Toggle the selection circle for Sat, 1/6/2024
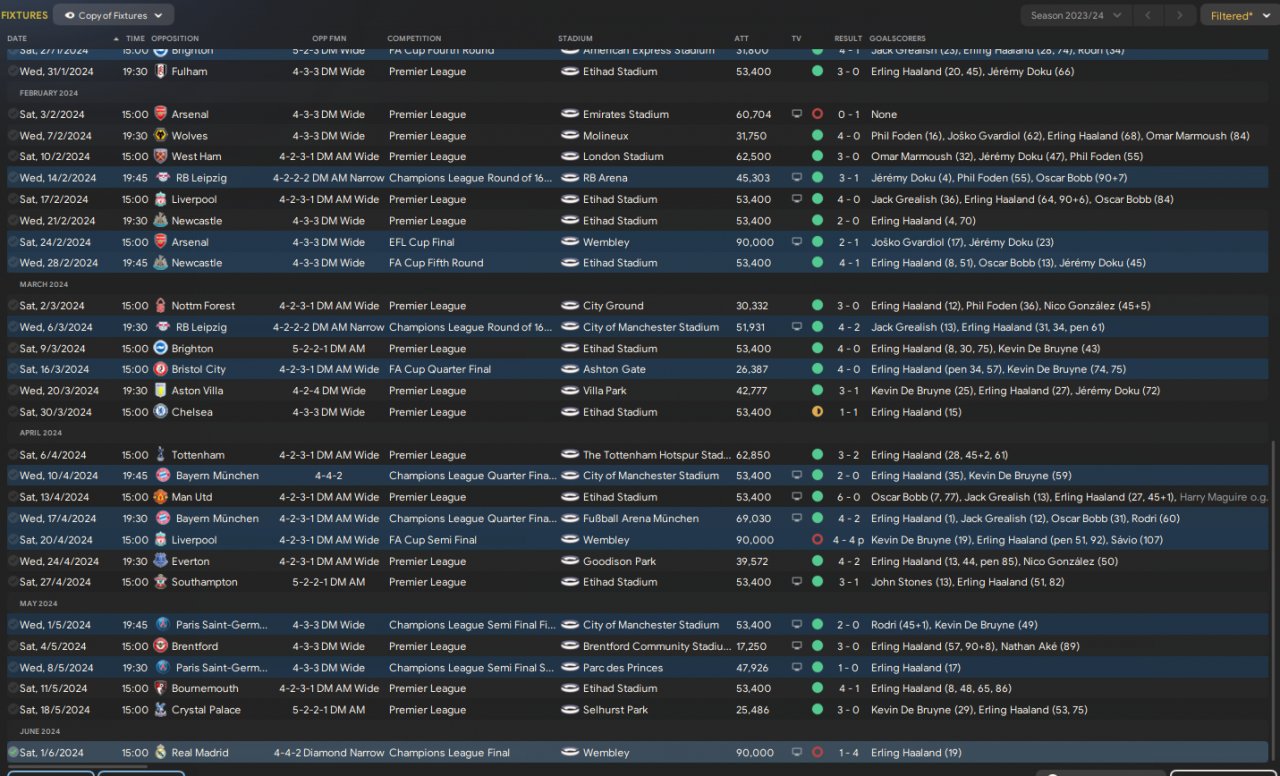 [x=13, y=753]
